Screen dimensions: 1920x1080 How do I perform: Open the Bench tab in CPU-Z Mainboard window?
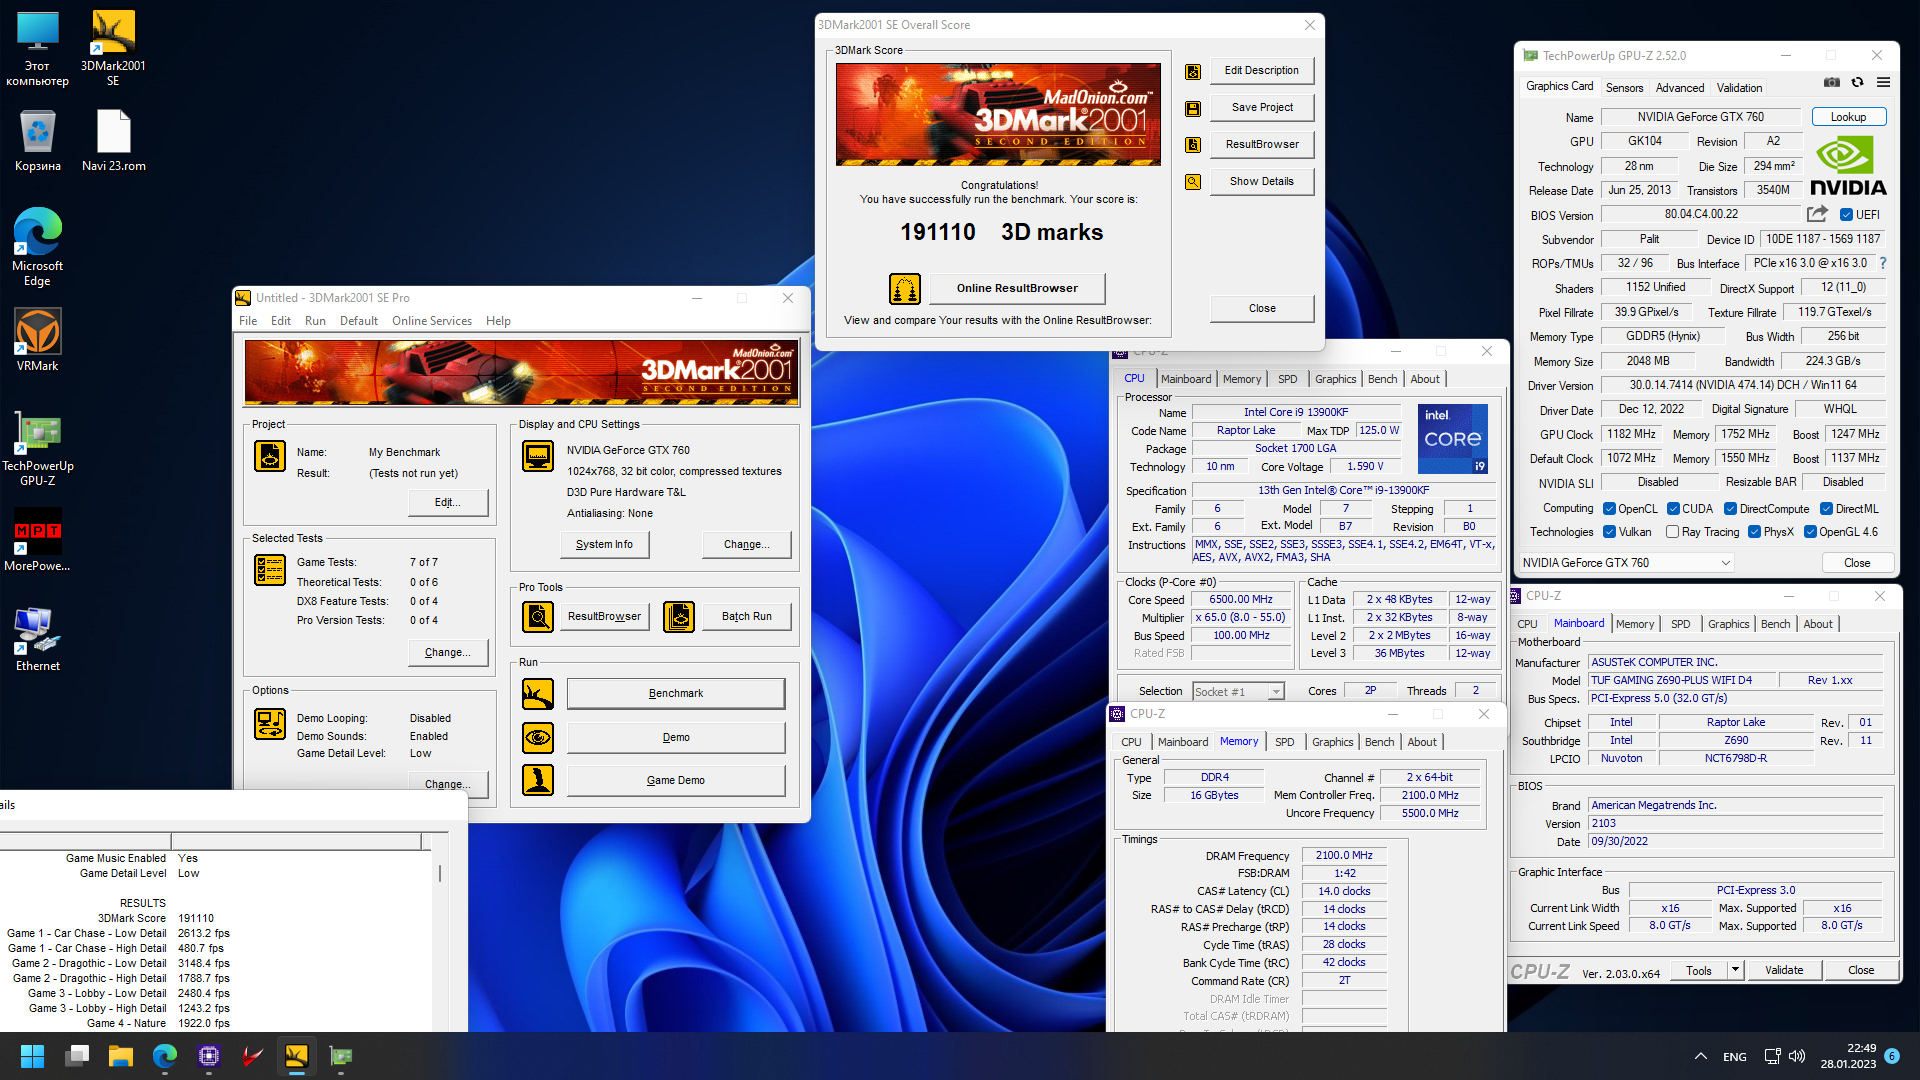click(1775, 624)
